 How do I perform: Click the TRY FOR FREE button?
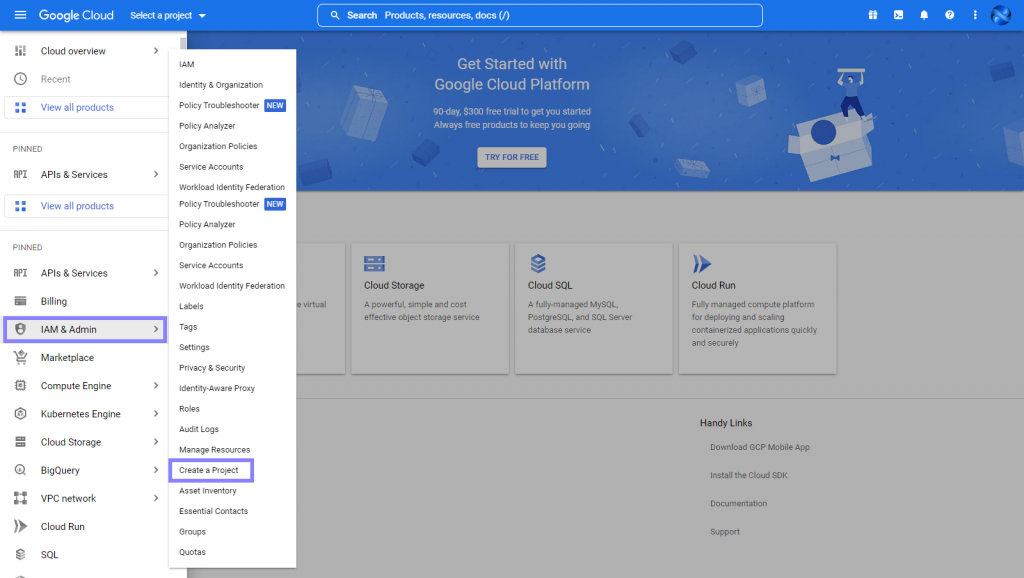[512, 157]
